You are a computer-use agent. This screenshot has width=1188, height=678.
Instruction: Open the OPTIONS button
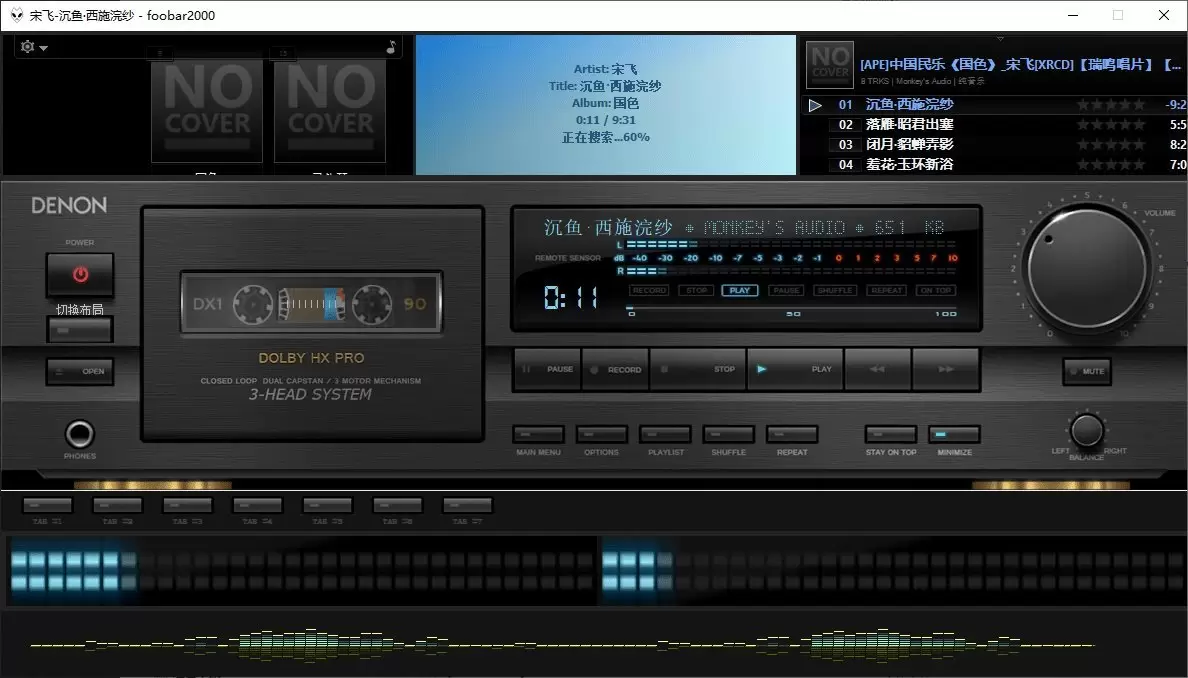click(x=602, y=435)
